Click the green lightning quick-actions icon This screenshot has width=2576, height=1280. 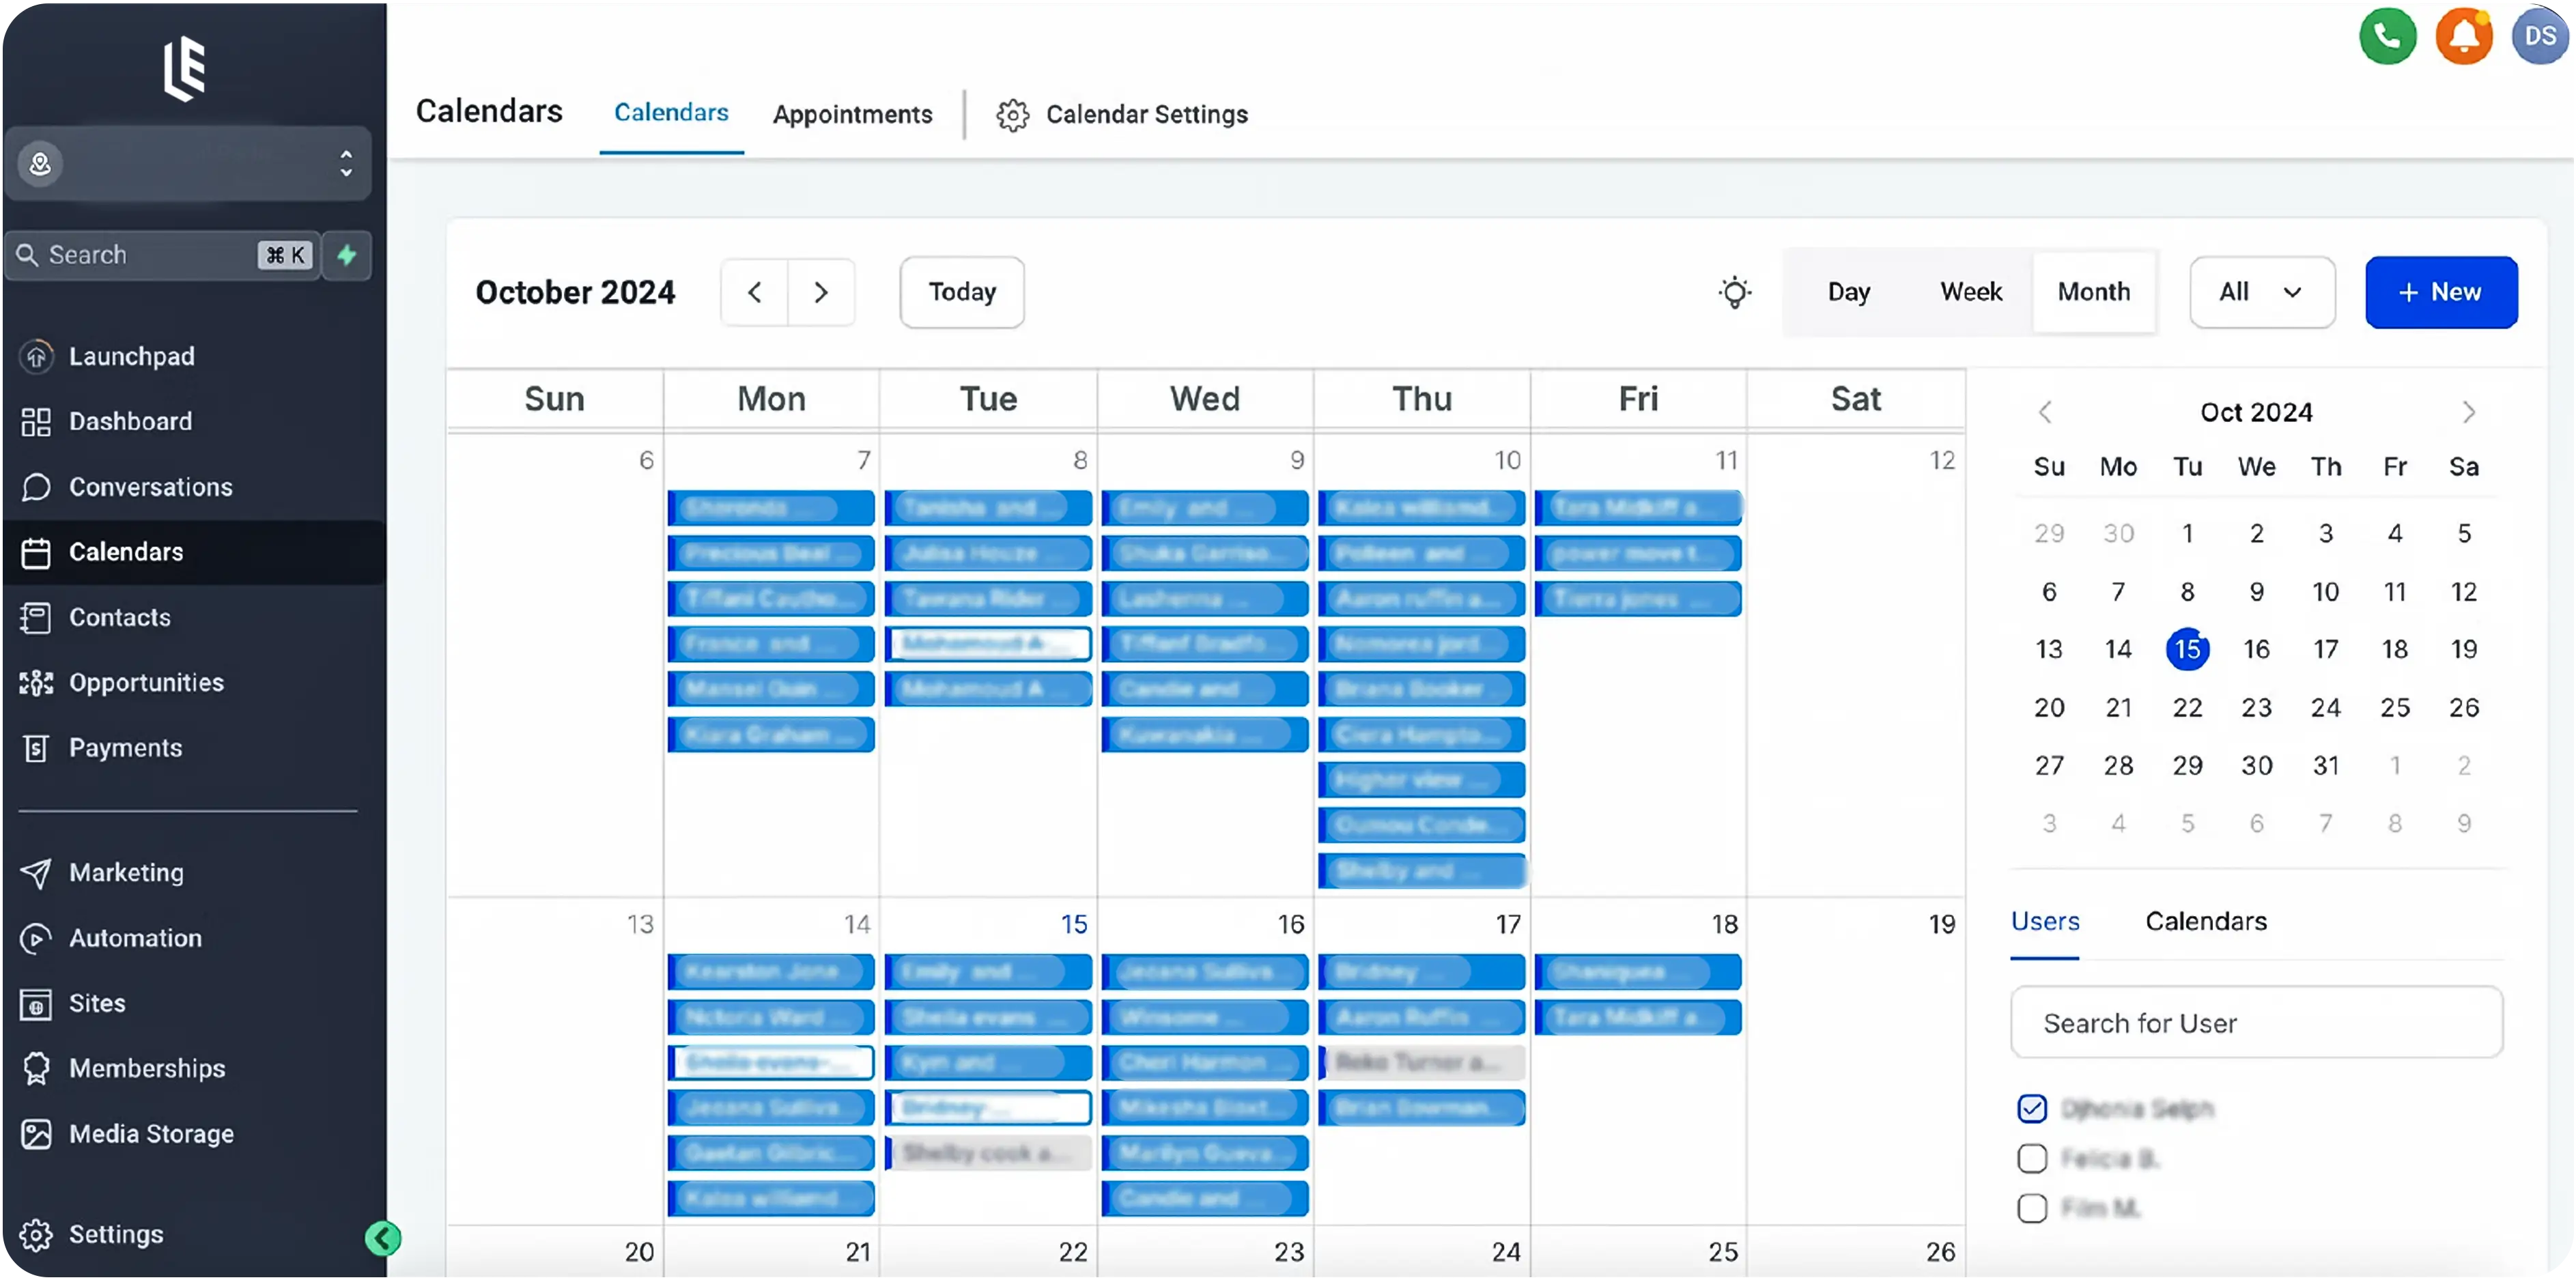pos(347,255)
